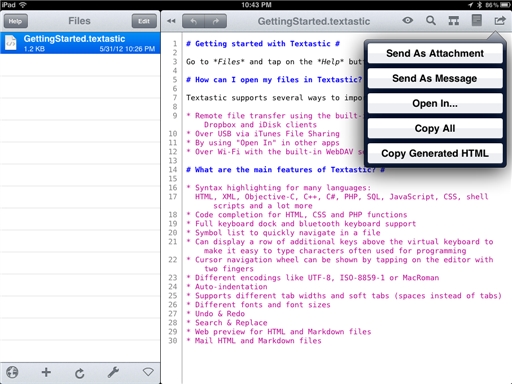Choose Send As Message

pyautogui.click(x=435, y=78)
